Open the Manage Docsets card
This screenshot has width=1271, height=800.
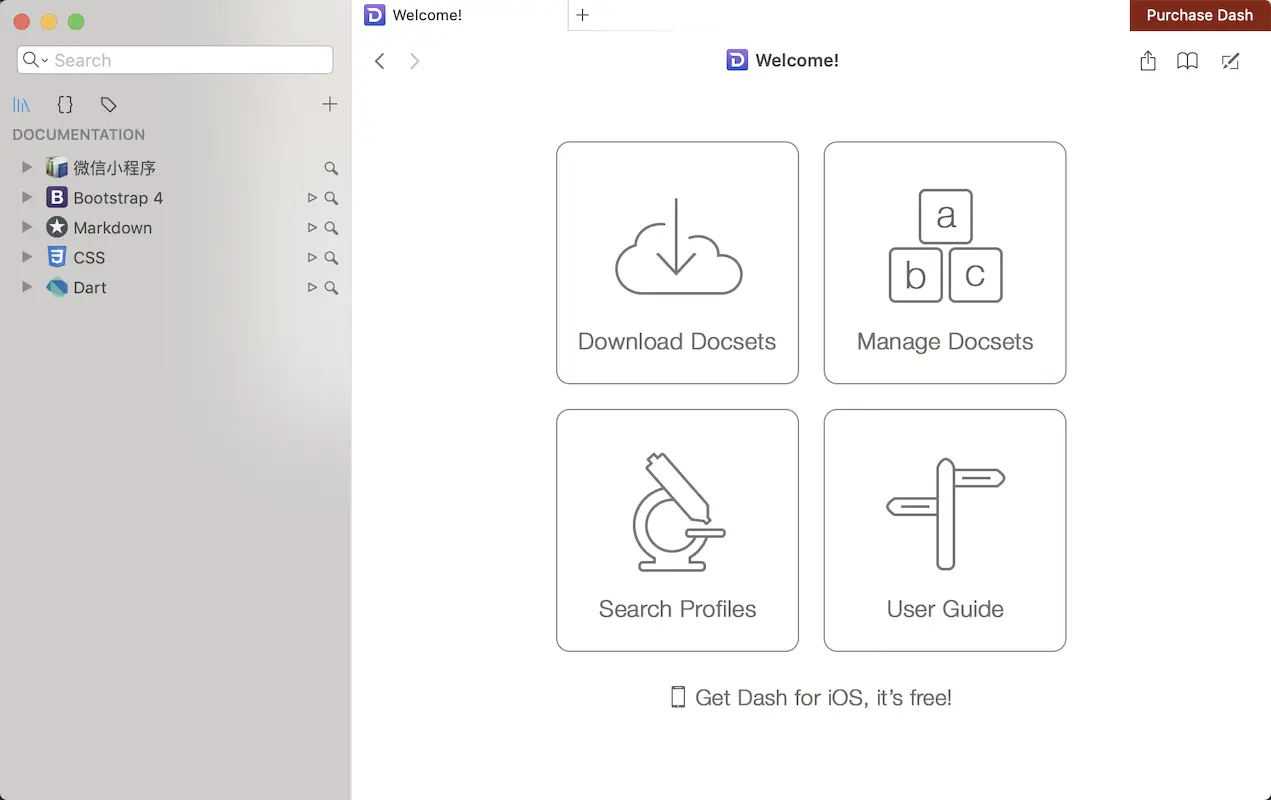tap(945, 262)
